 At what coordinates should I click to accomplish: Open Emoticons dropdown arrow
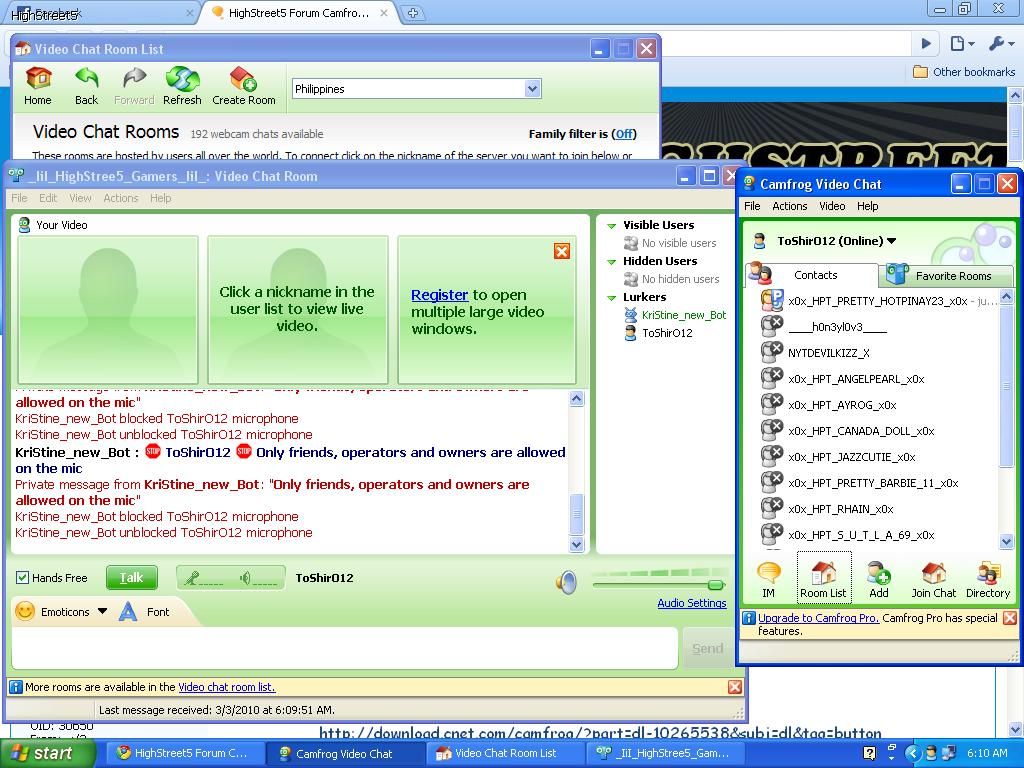tap(103, 611)
